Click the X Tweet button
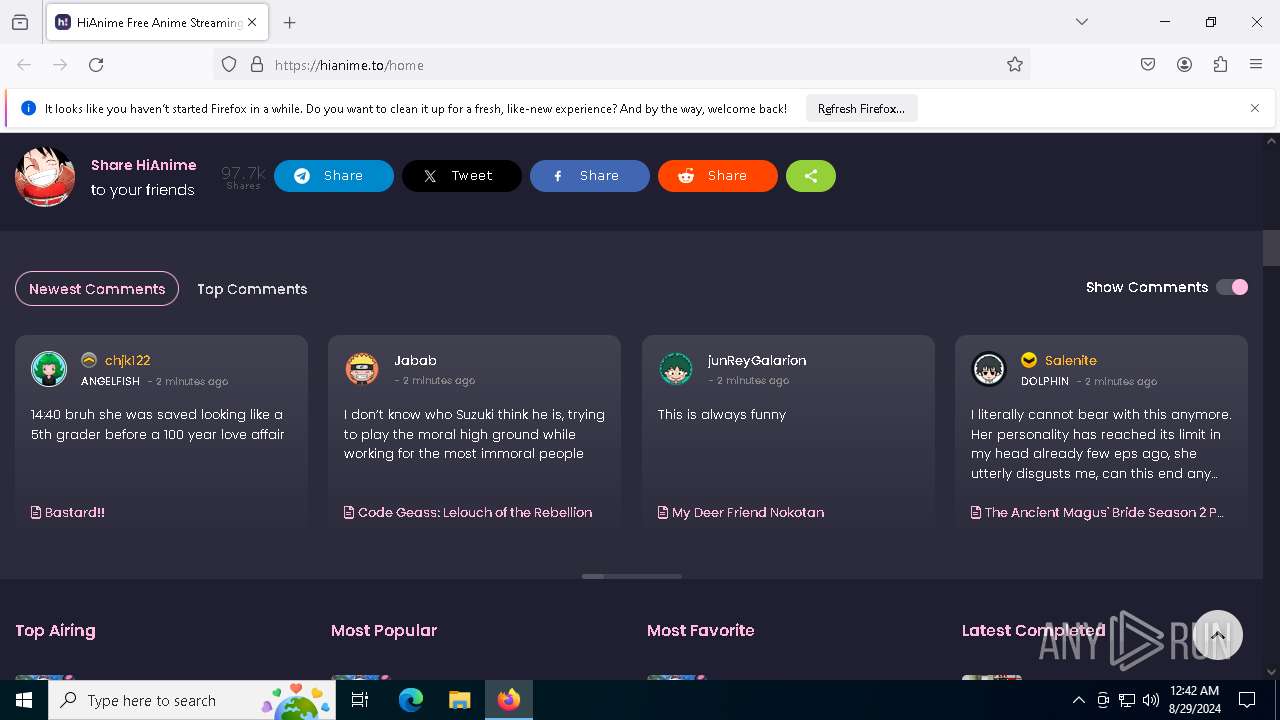Image resolution: width=1280 pixels, height=720 pixels. [x=462, y=176]
